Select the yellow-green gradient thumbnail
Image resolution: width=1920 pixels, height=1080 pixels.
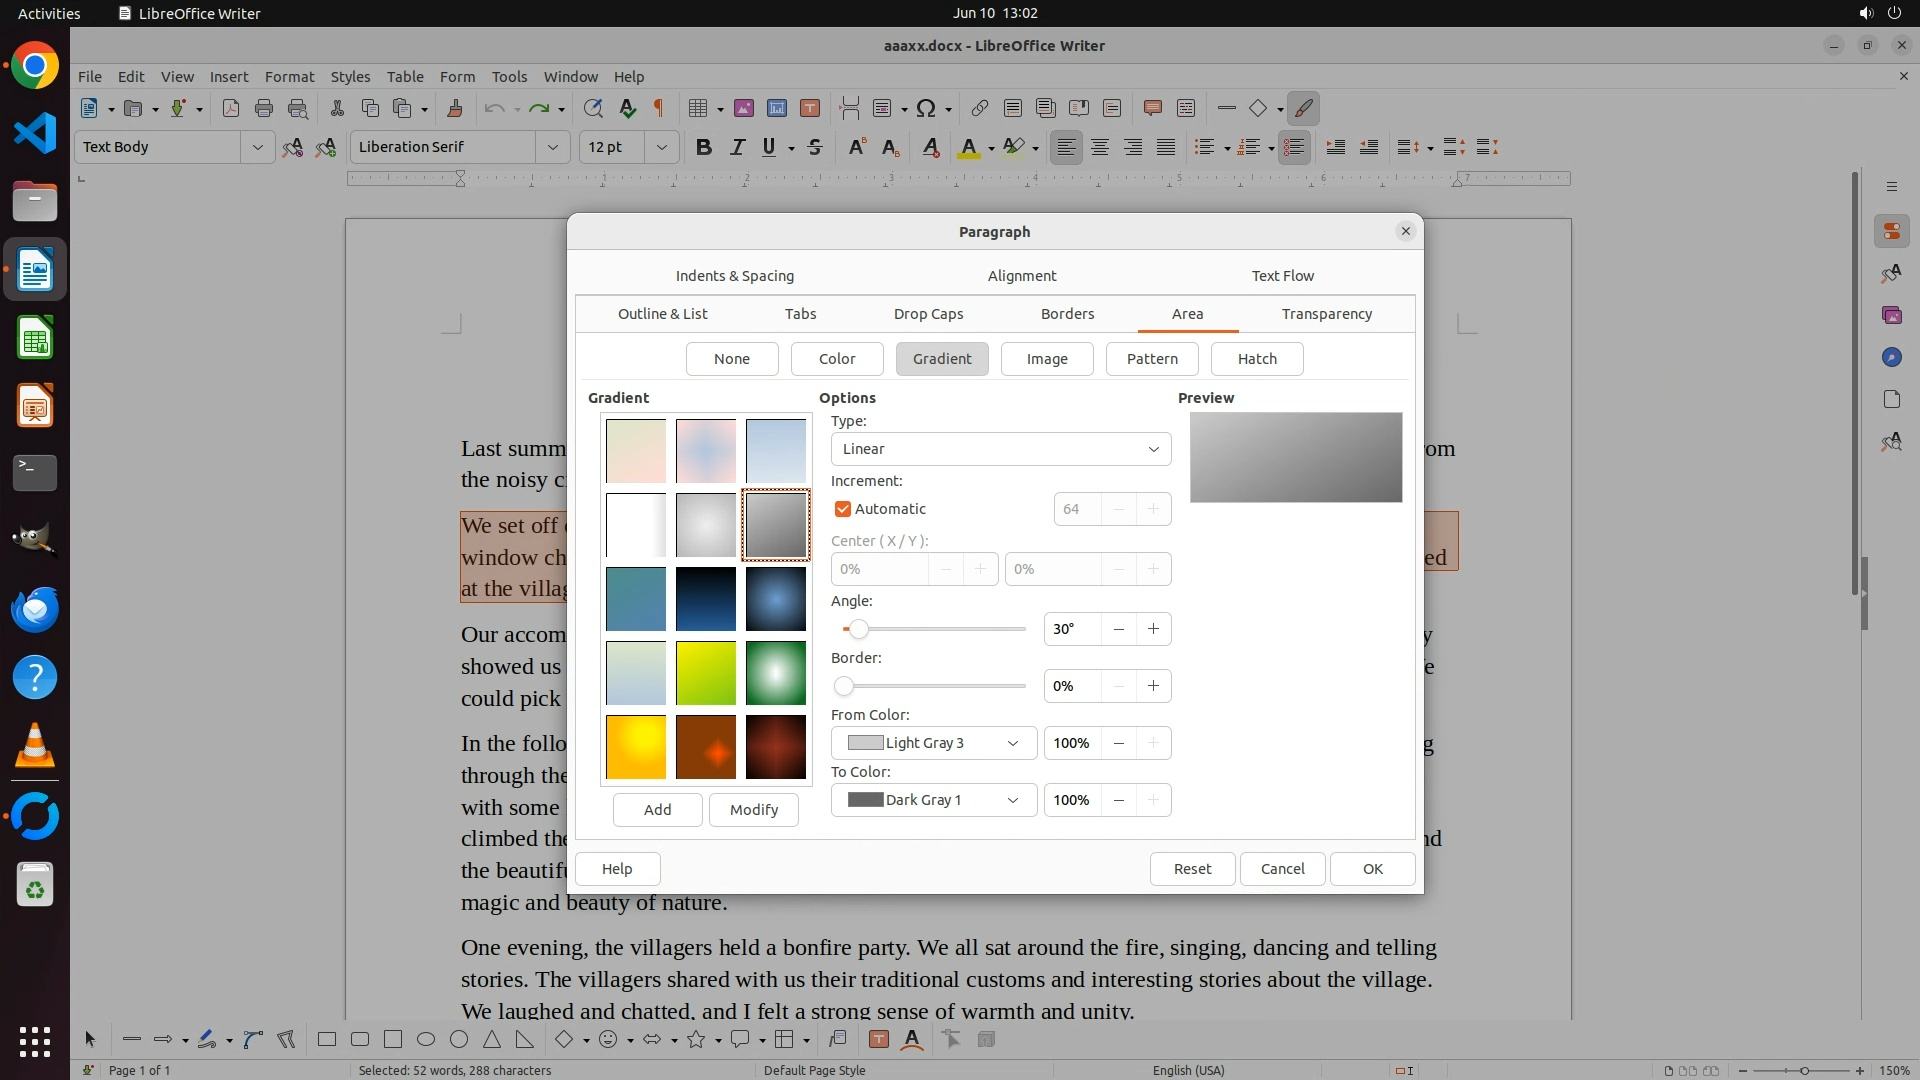click(706, 673)
